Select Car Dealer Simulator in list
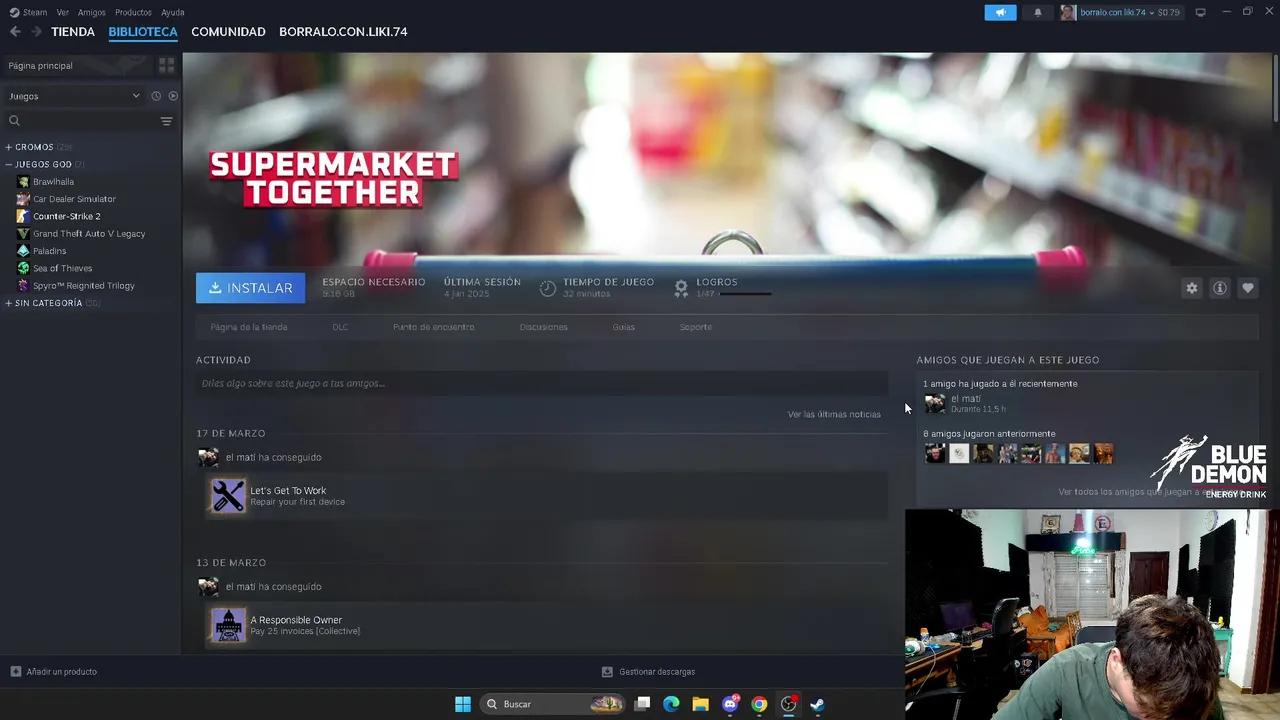 pyautogui.click(x=74, y=199)
